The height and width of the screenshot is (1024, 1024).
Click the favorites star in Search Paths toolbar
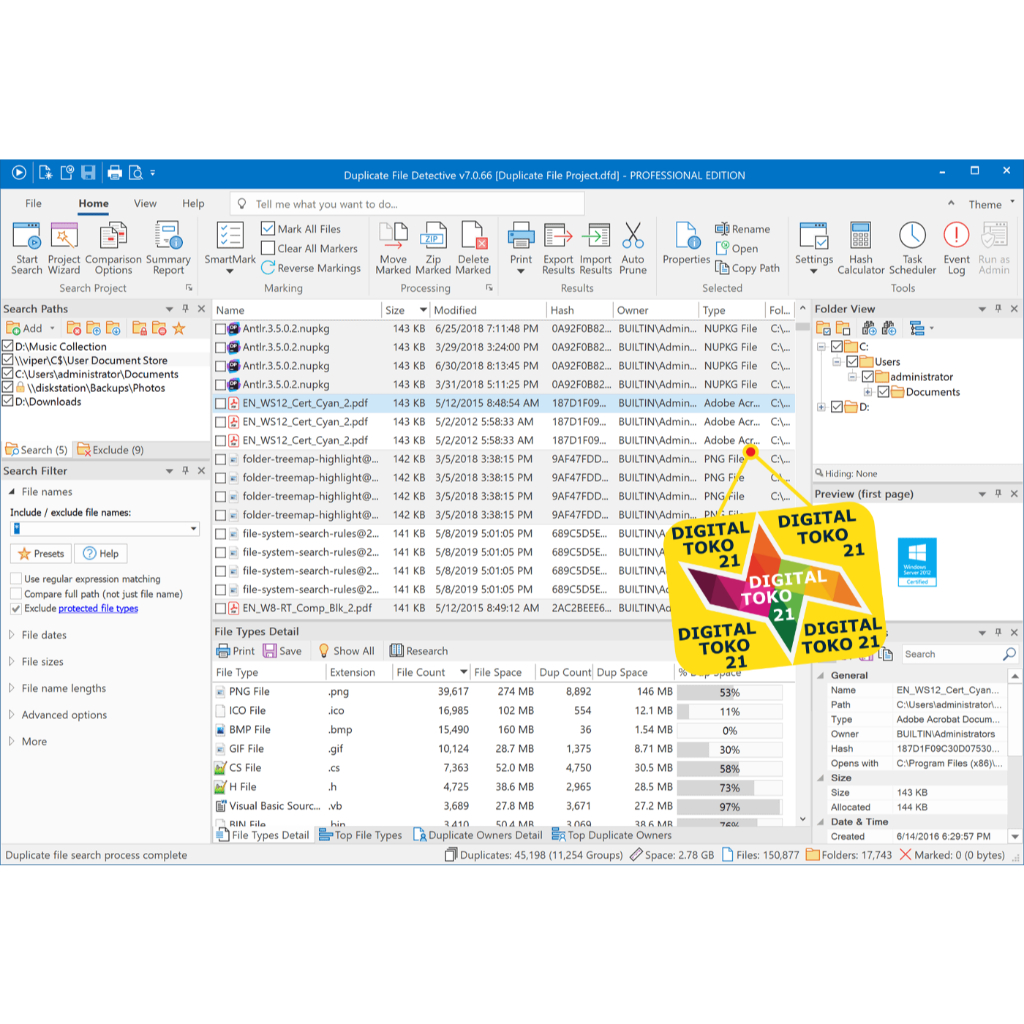pyautogui.click(x=179, y=328)
